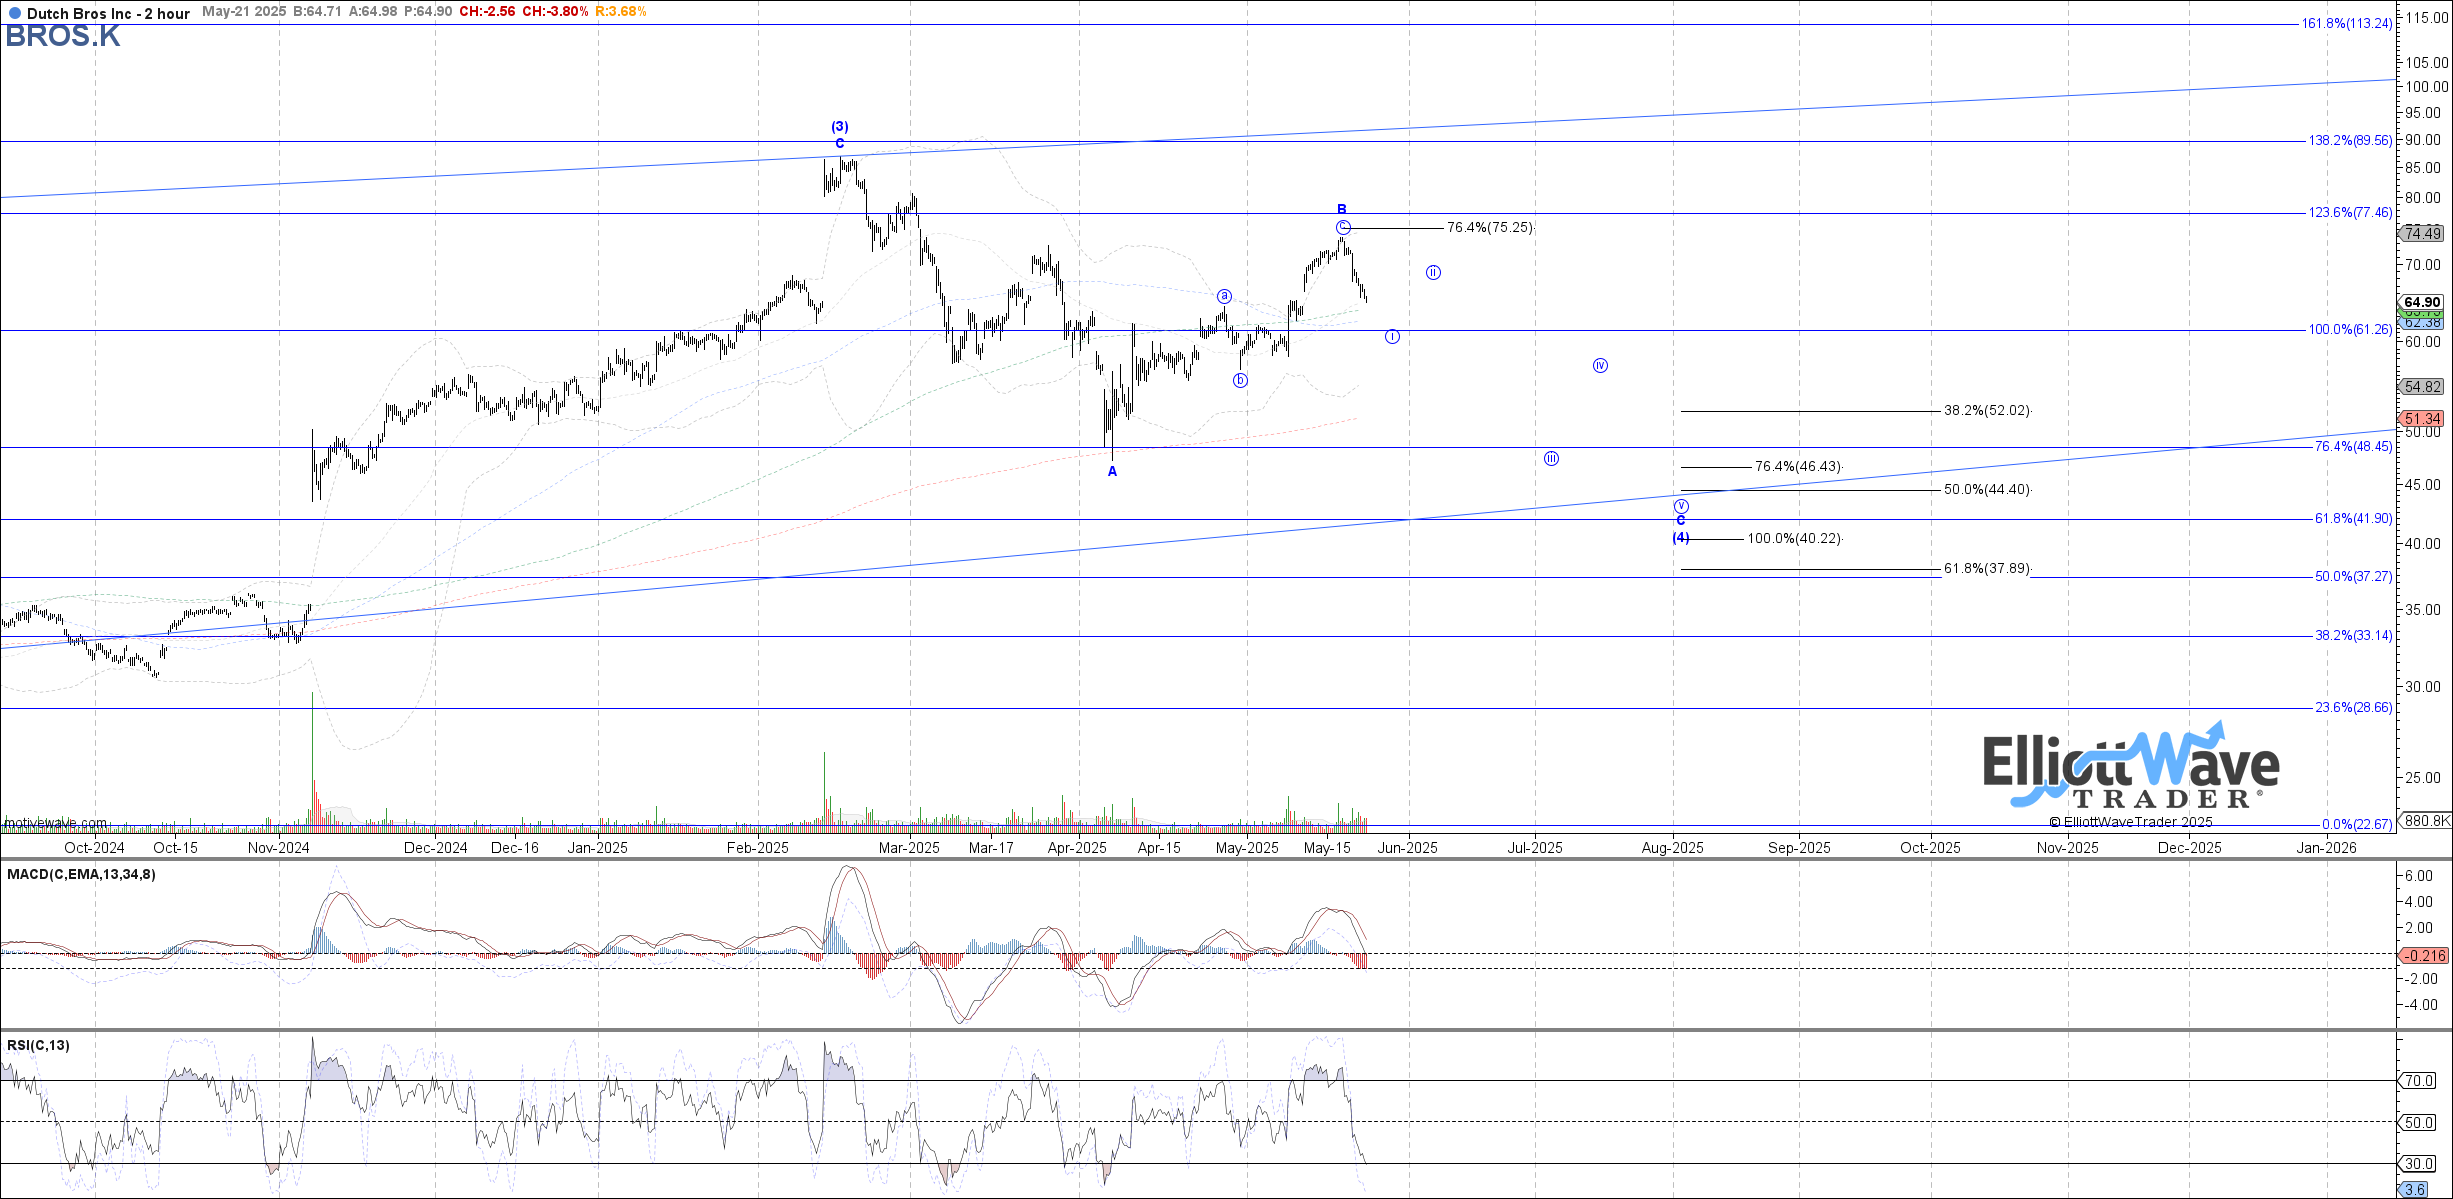Viewport: 2453px width, 1199px height.
Task: Click the A:64.98 ask value
Action: (x=373, y=12)
